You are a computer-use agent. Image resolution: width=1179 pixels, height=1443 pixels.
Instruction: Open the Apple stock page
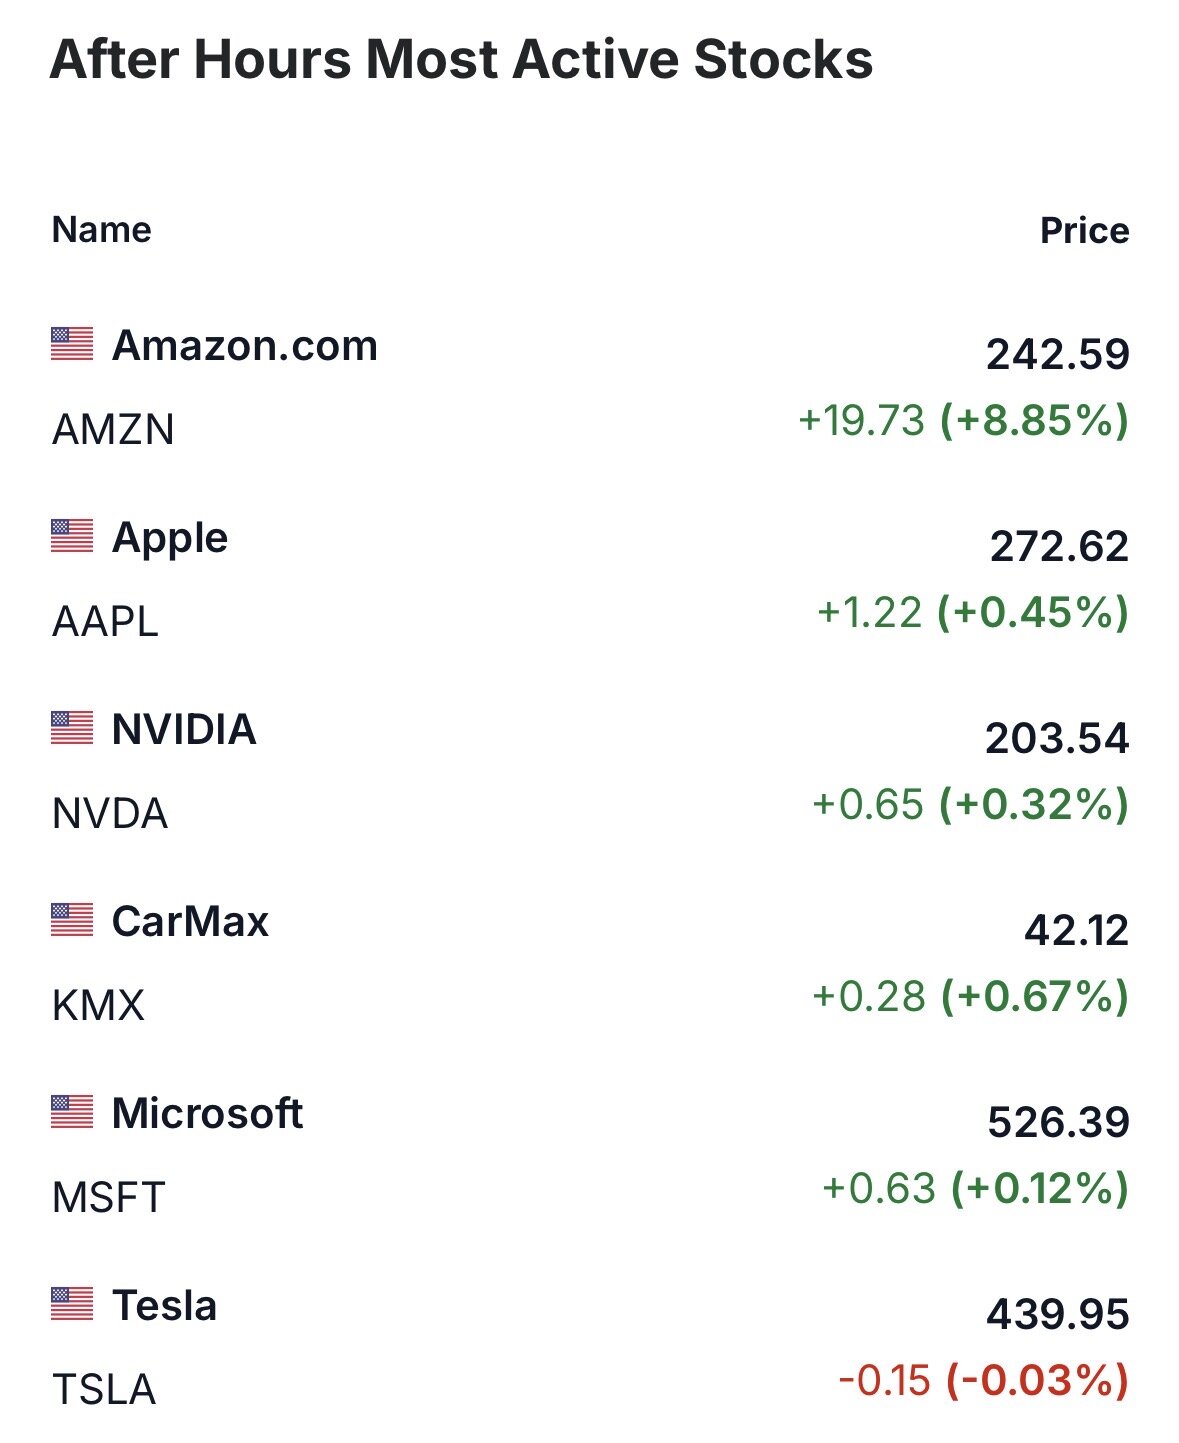(x=170, y=538)
